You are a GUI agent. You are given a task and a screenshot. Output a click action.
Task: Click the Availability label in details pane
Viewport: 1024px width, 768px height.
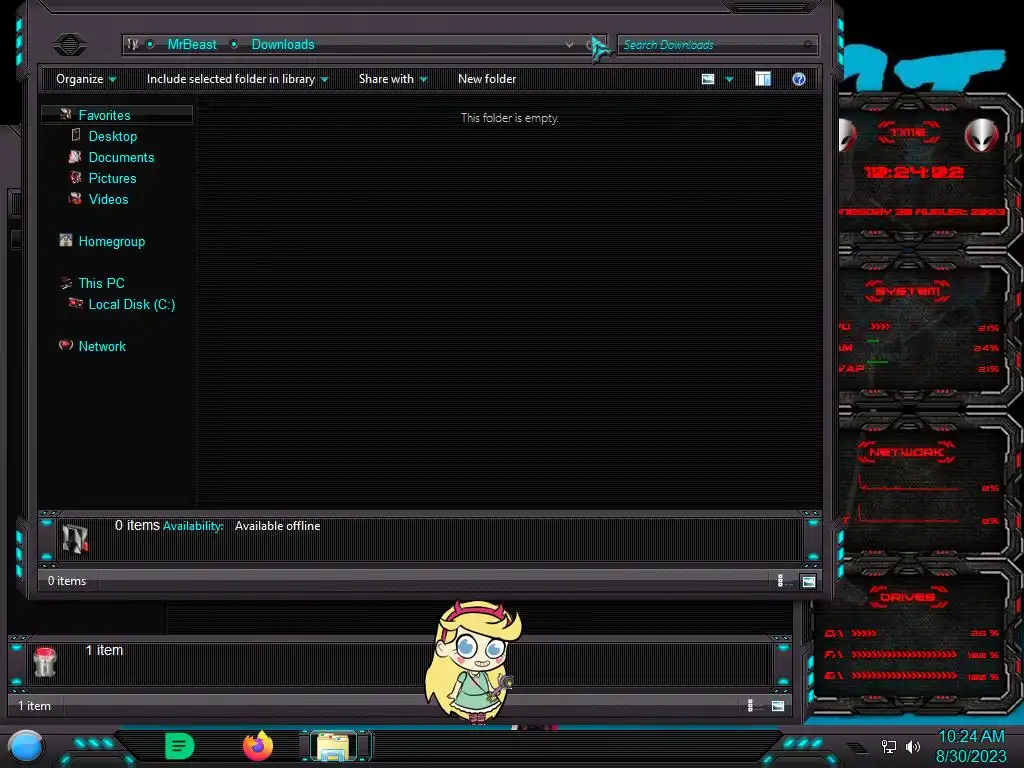click(x=193, y=526)
